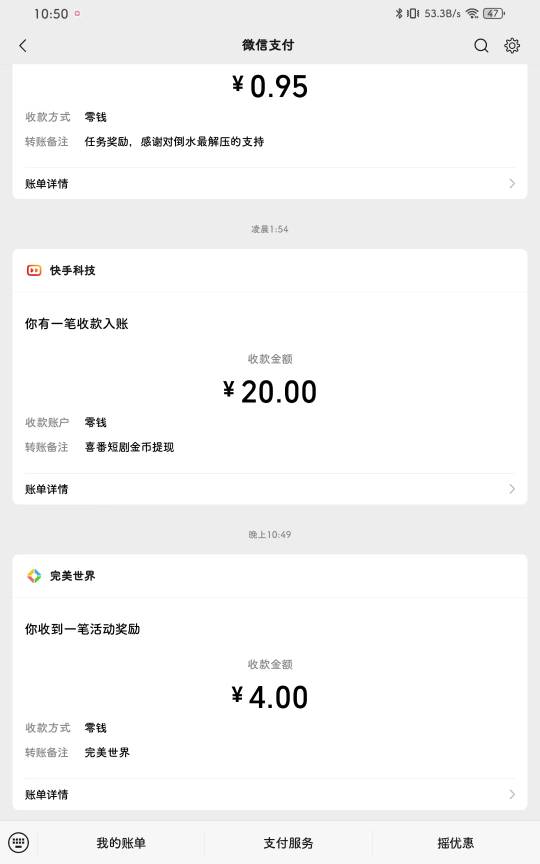
Task: Expand 账单详情 chevron for ¥4.00 reward
Action: click(x=512, y=794)
